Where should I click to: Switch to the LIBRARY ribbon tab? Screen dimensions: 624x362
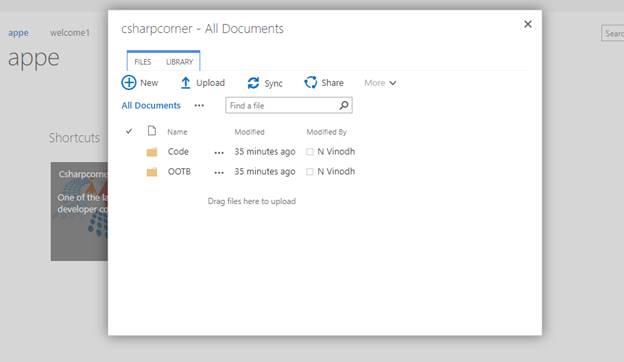pyautogui.click(x=179, y=62)
